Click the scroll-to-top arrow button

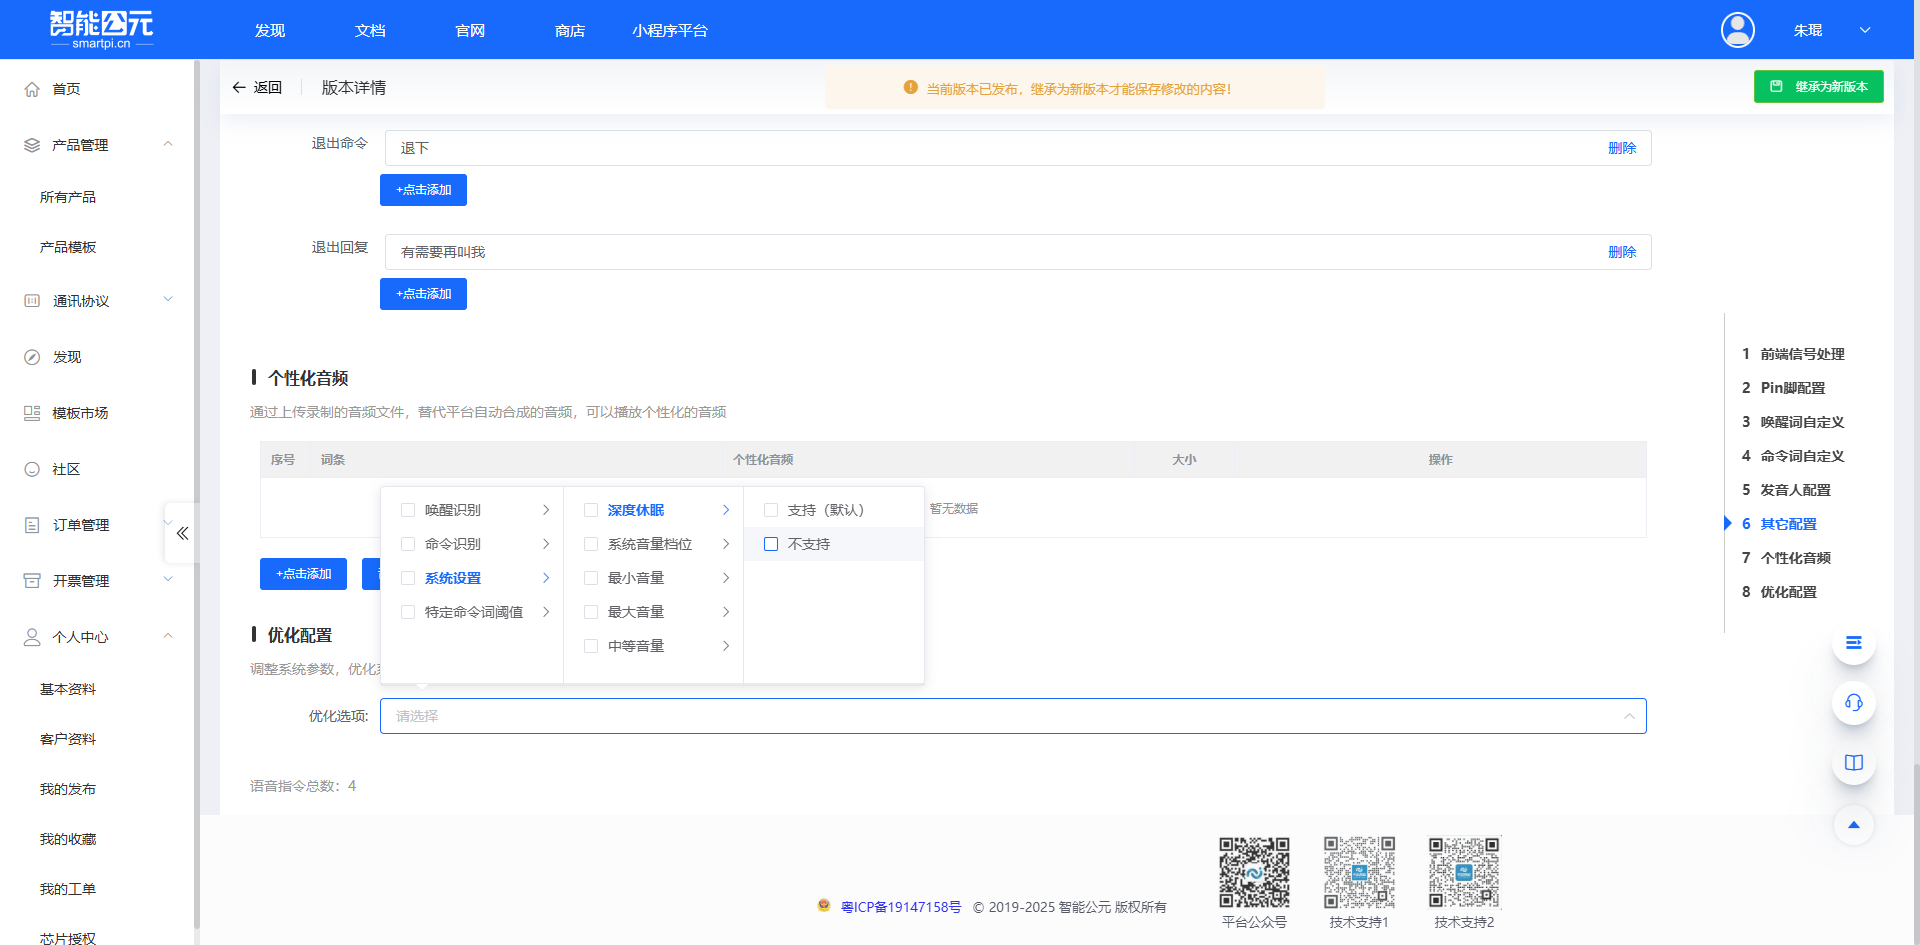coord(1853,825)
